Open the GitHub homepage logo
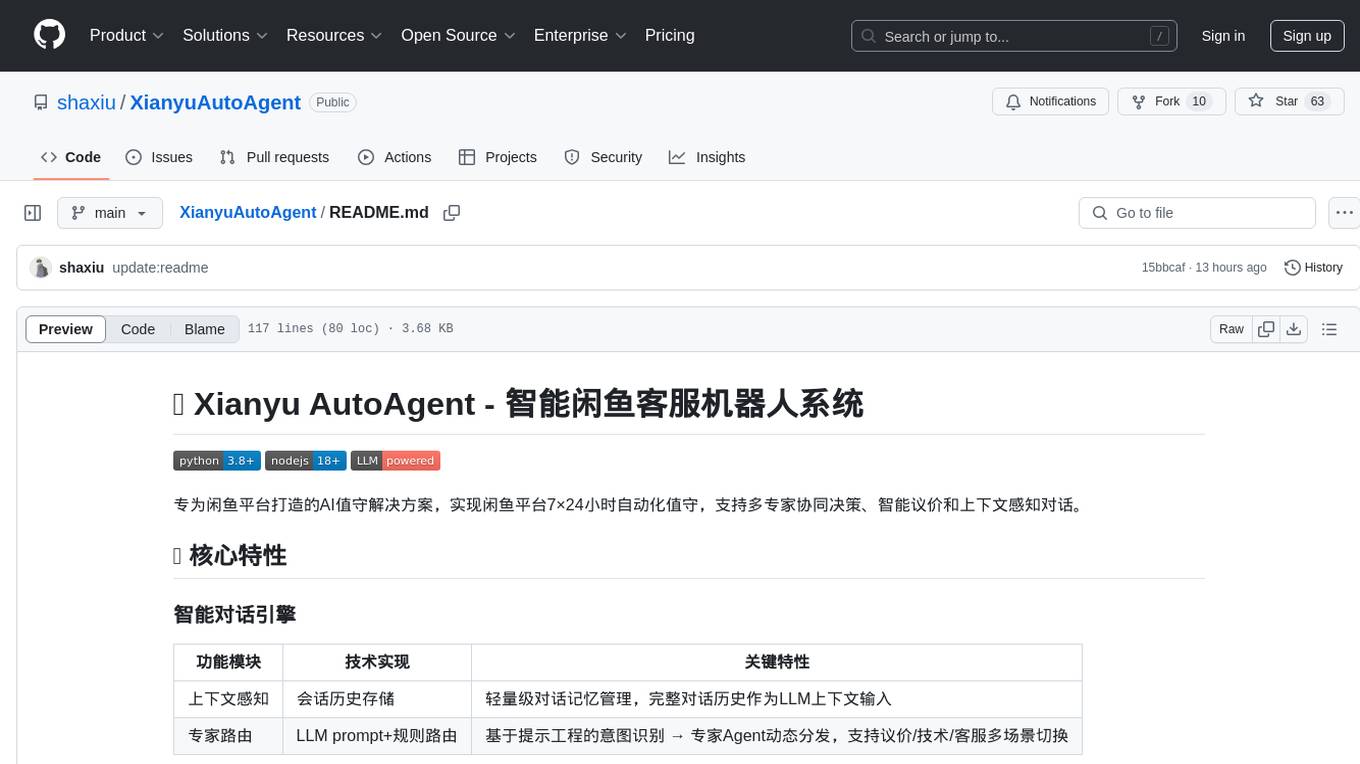 tap(50, 35)
